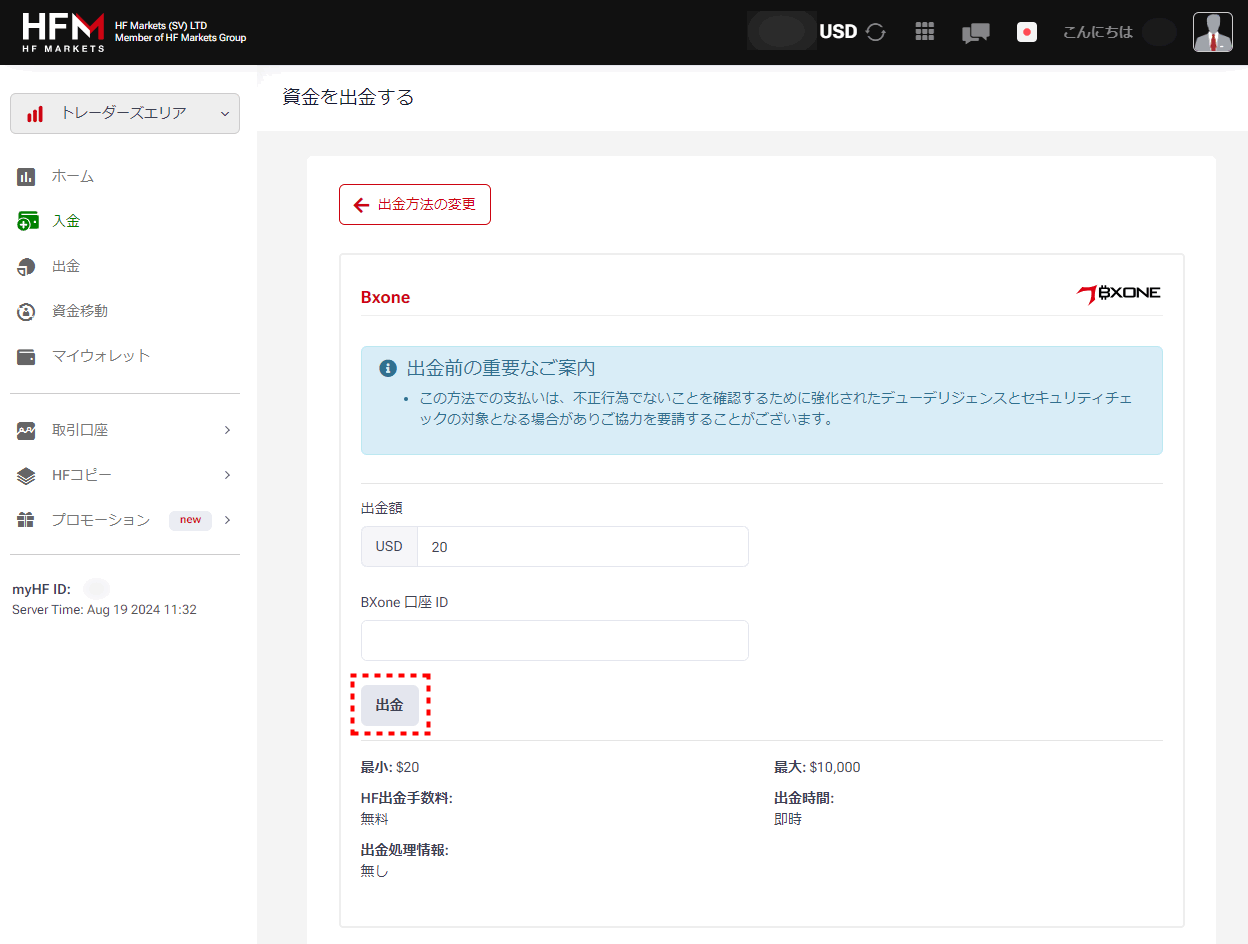Viewport: 1248px width, 944px height.
Task: Expand the HFコピー chevron
Action: (227, 475)
